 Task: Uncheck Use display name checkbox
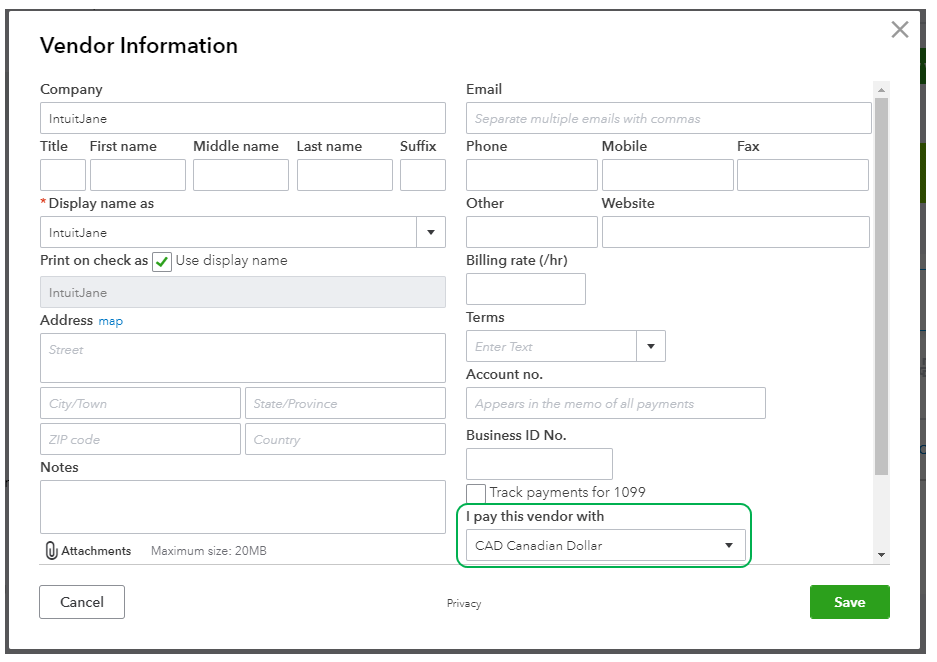coord(162,261)
